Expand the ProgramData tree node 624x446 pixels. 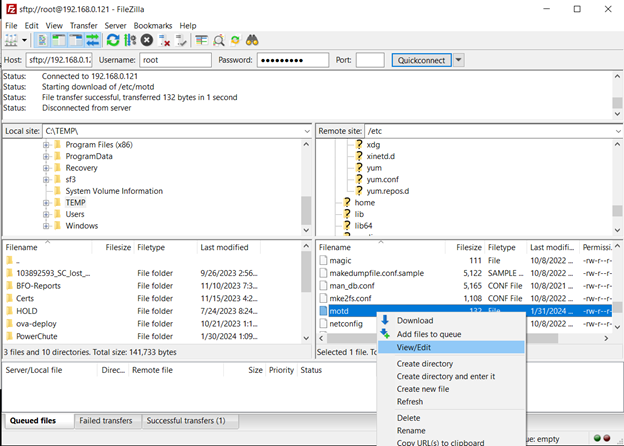[x=46, y=156]
